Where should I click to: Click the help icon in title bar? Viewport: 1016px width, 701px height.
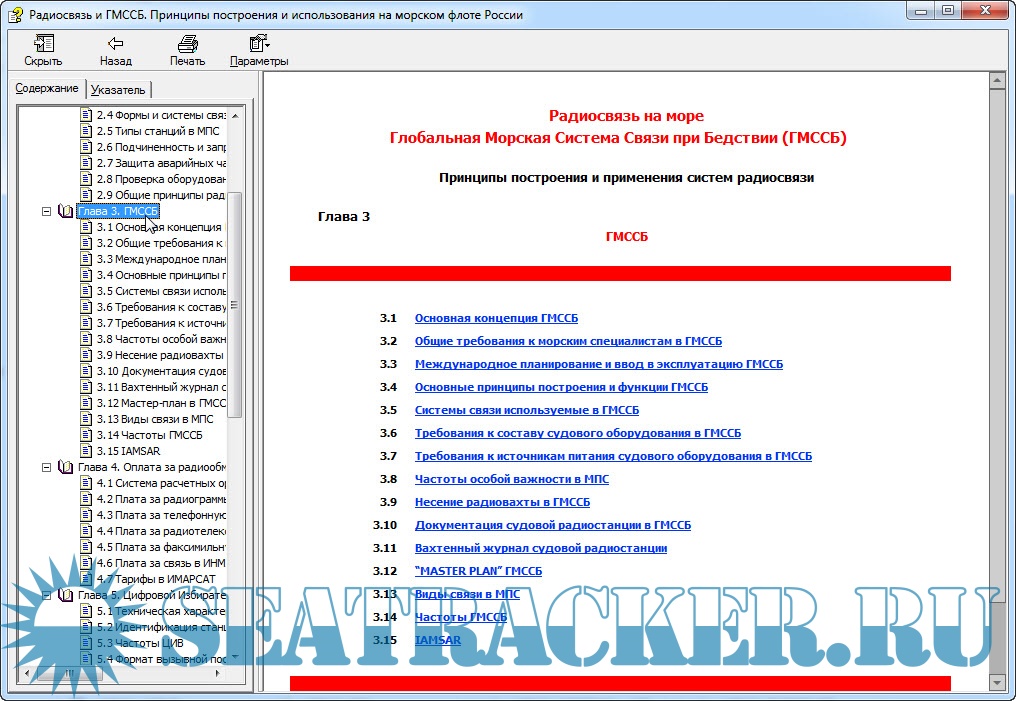[16, 15]
